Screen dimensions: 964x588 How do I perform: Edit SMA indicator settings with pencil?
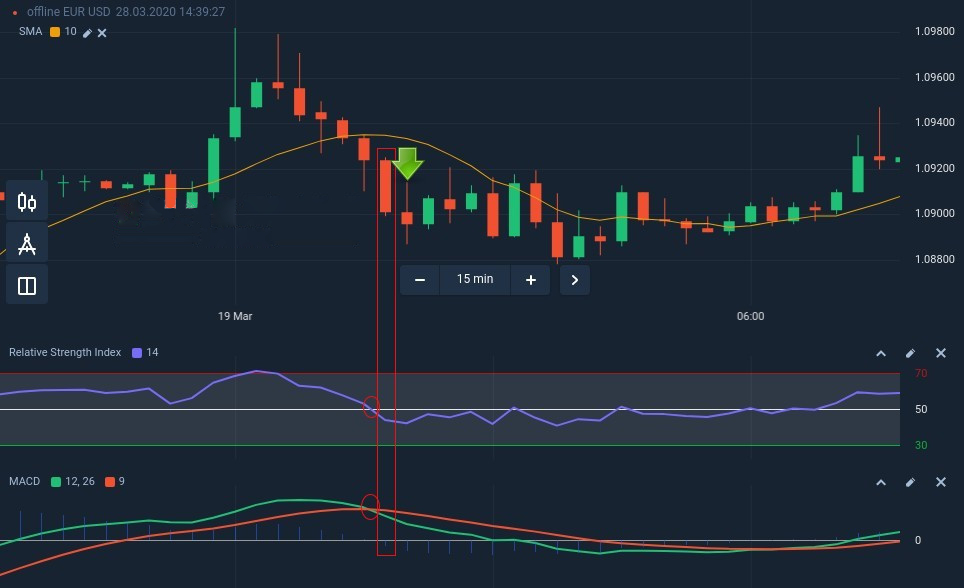pyautogui.click(x=87, y=33)
